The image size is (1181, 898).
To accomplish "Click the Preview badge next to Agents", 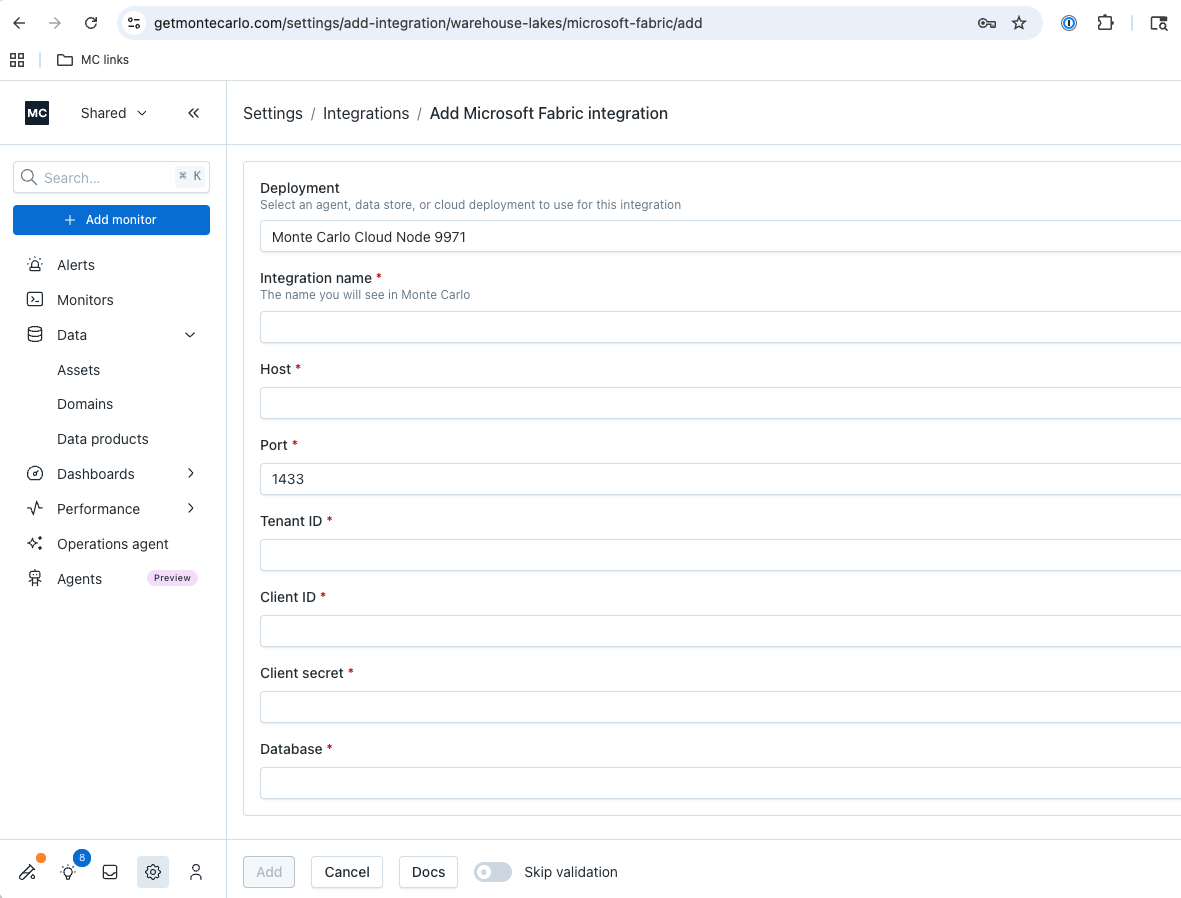I will (x=172, y=578).
